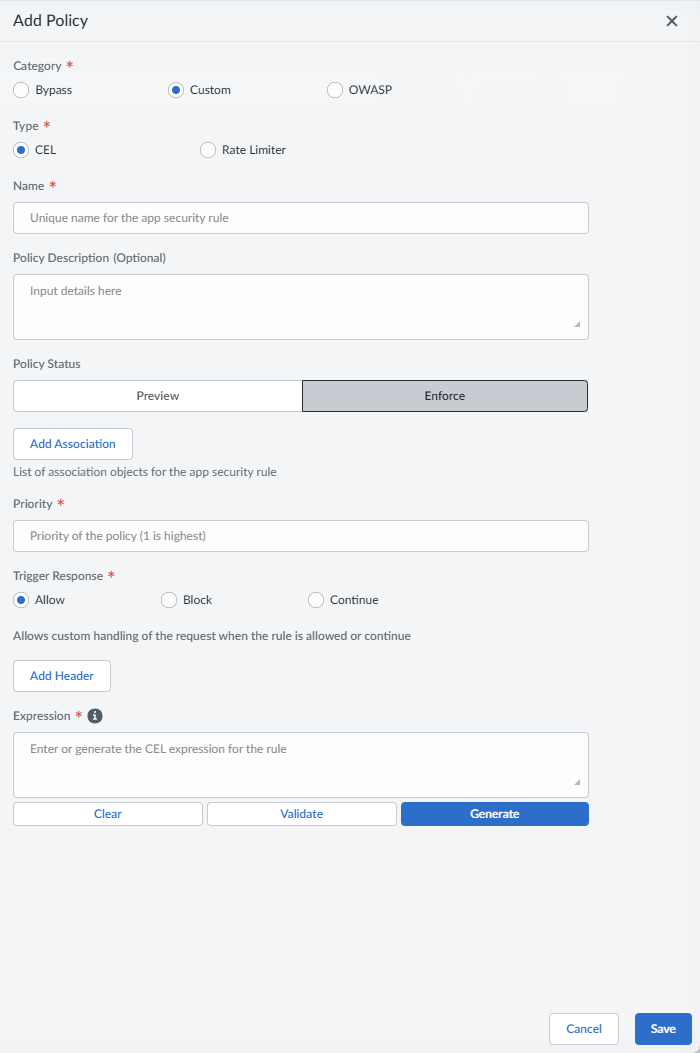Focus the policy Name input field
This screenshot has height=1053, width=700.
point(301,218)
